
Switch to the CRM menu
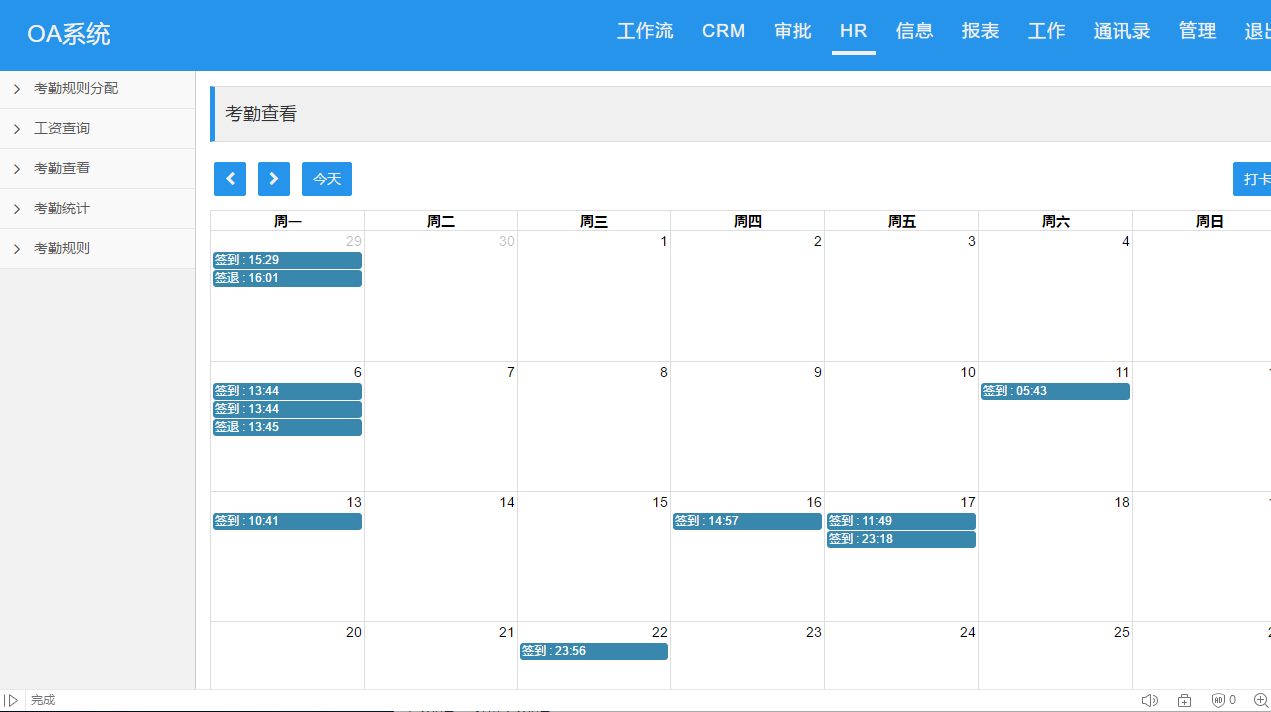[723, 31]
